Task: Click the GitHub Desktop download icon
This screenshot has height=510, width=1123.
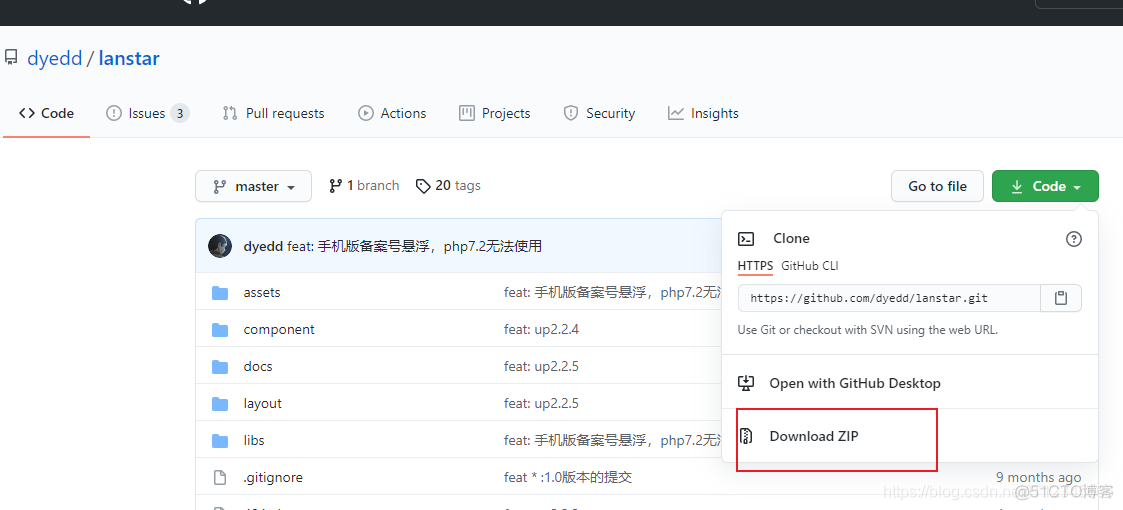Action: [x=746, y=383]
